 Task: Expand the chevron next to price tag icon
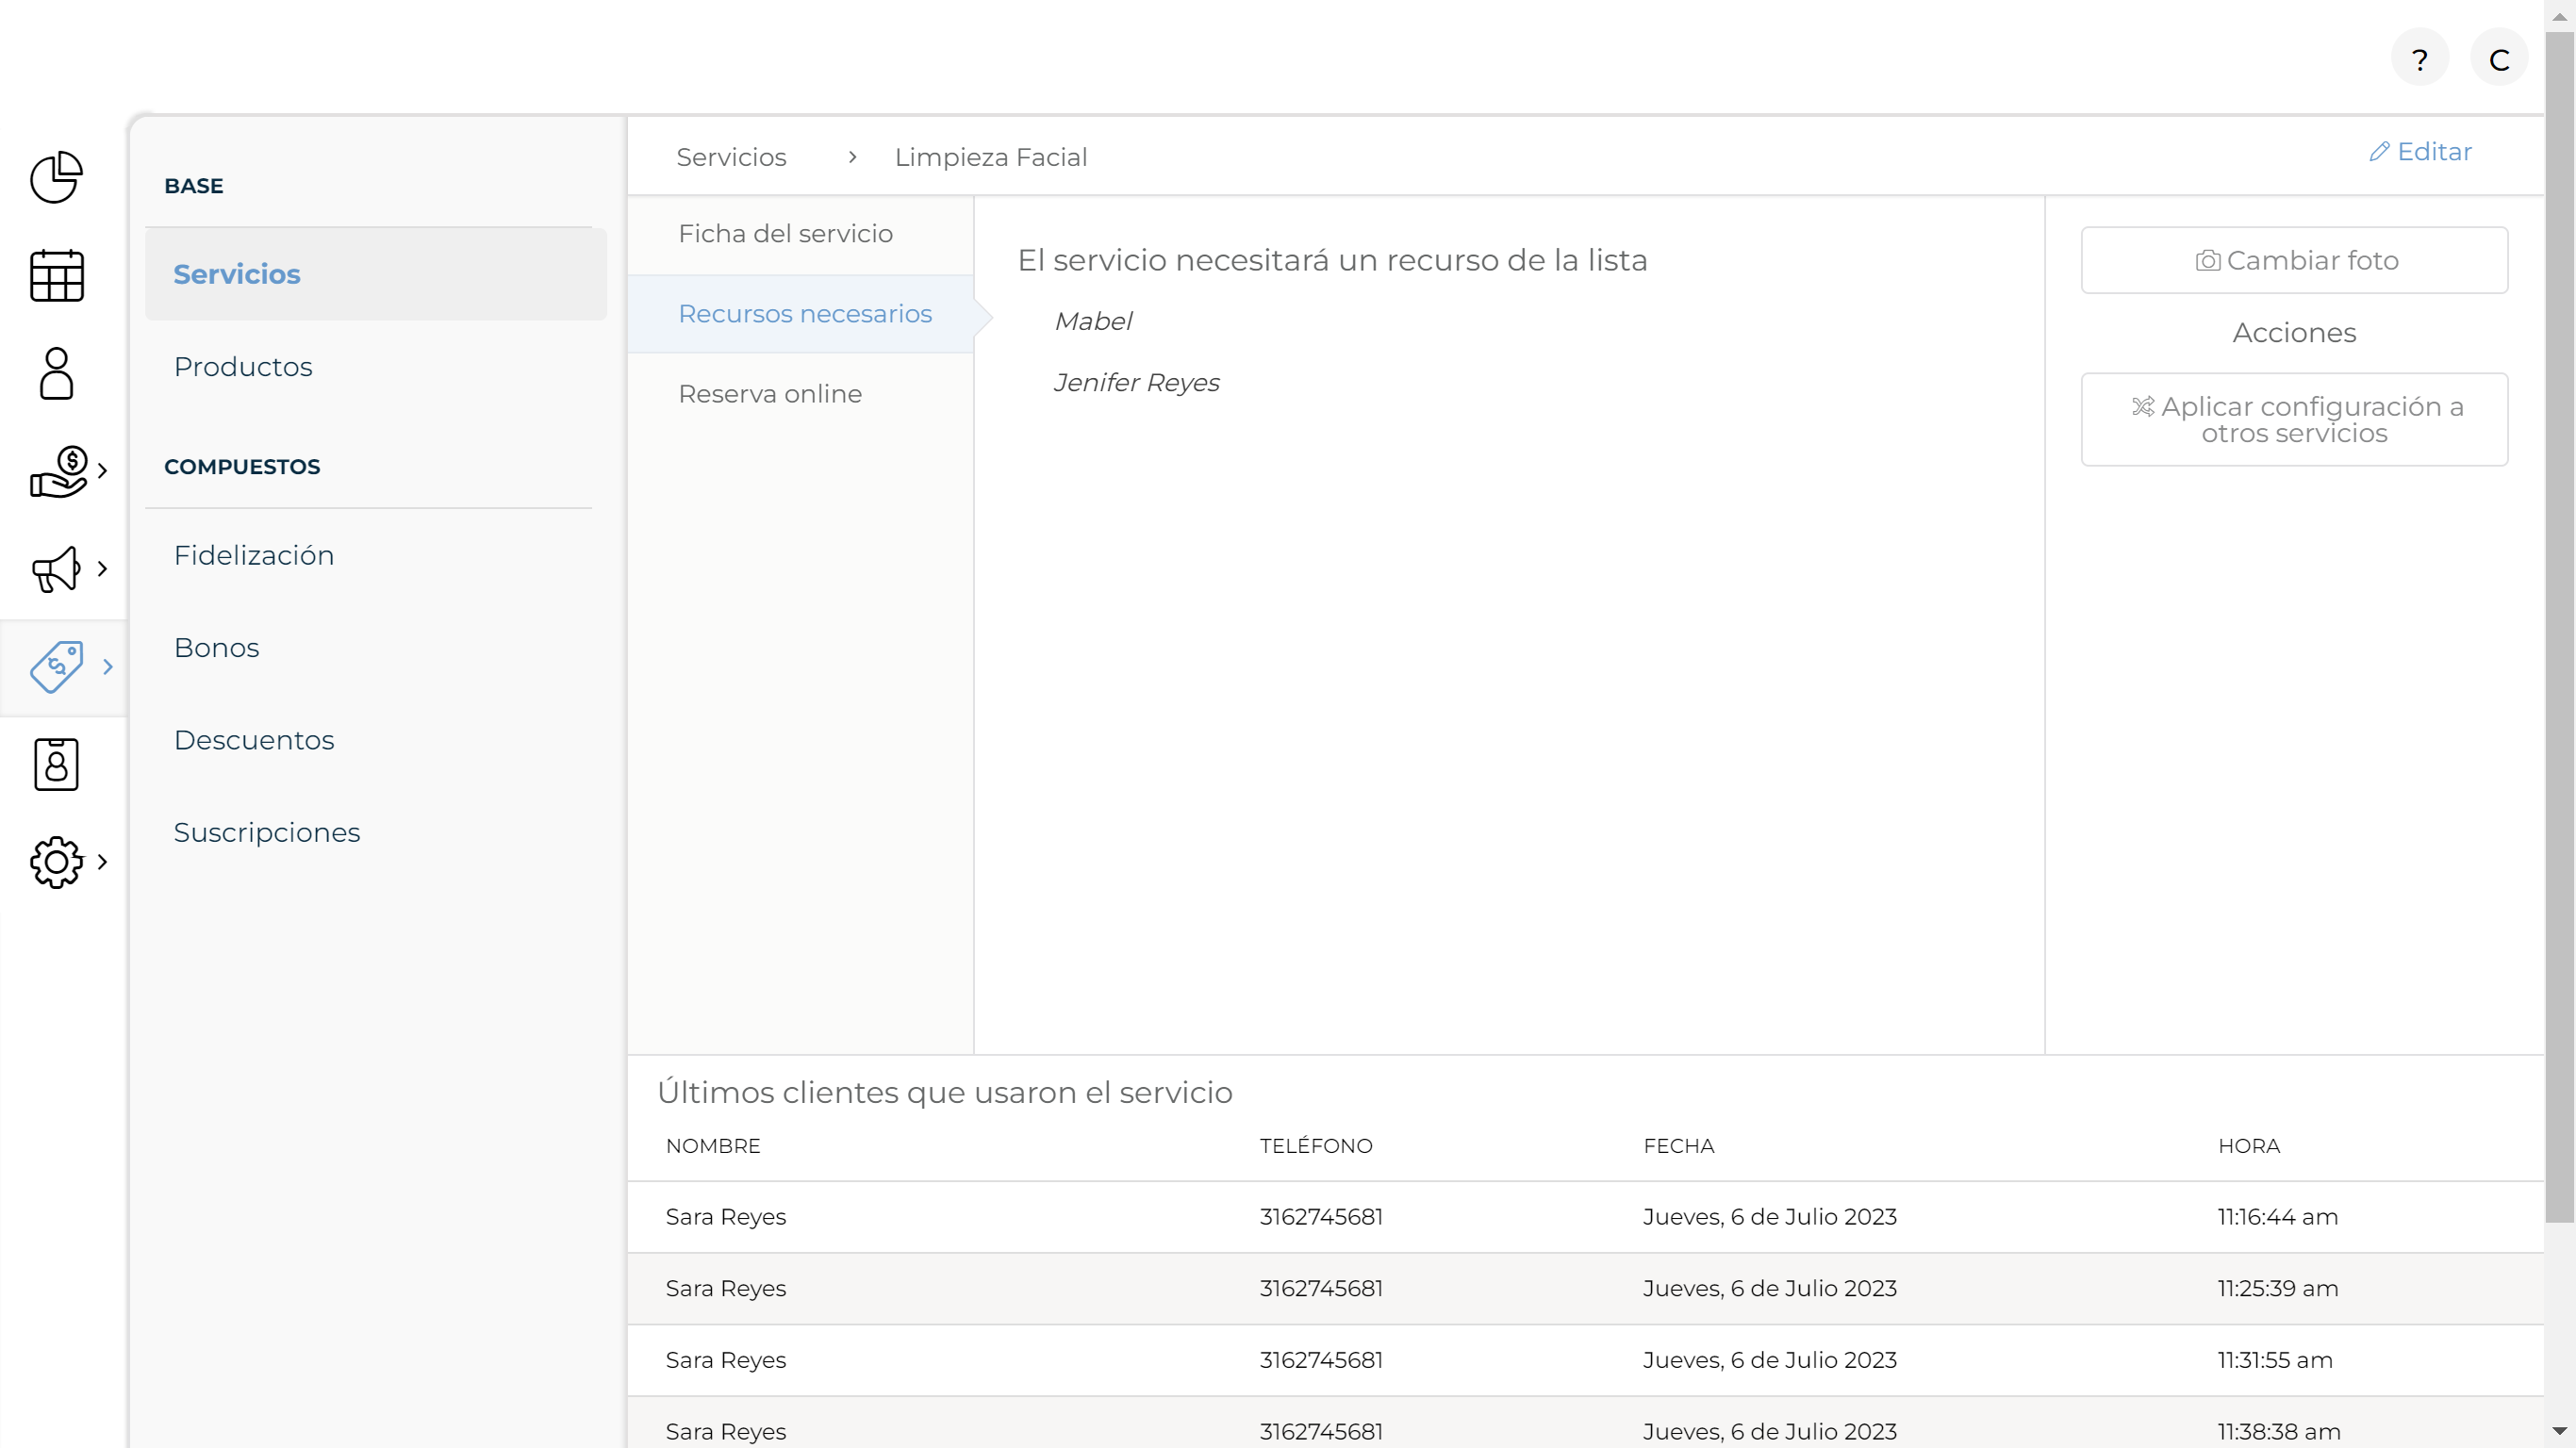108,667
